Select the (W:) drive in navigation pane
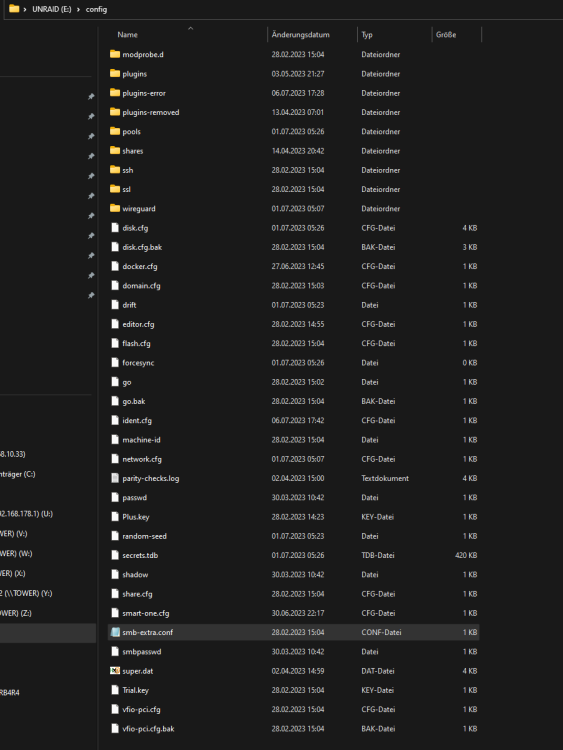The image size is (563, 750). 16,553
